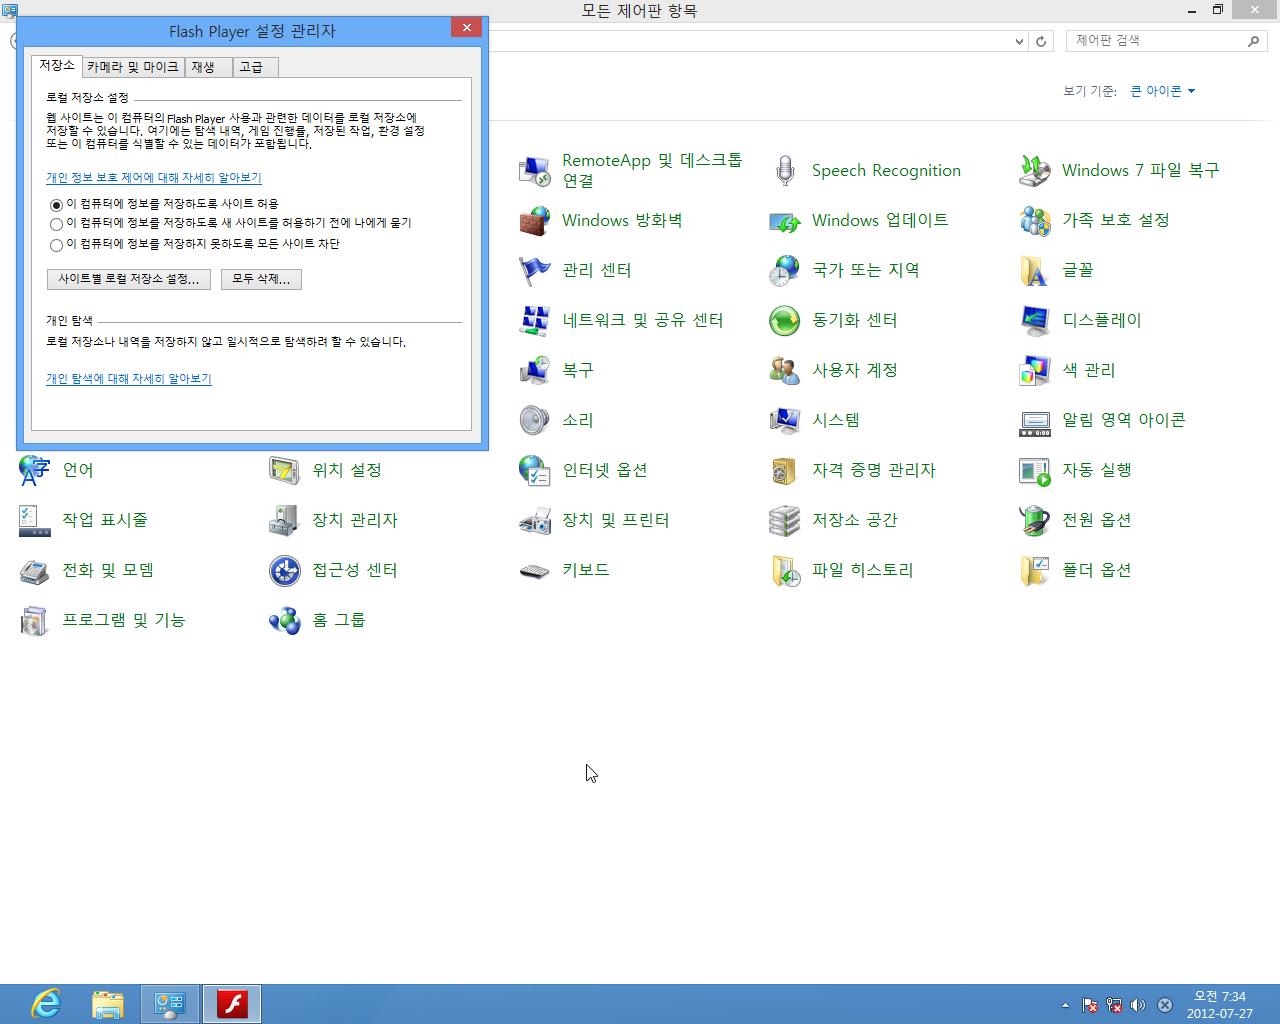Screen dimensions: 1280x1024
Task: Open the RemoteApp 및 데스크톱 연결 icon
Action: 535,170
